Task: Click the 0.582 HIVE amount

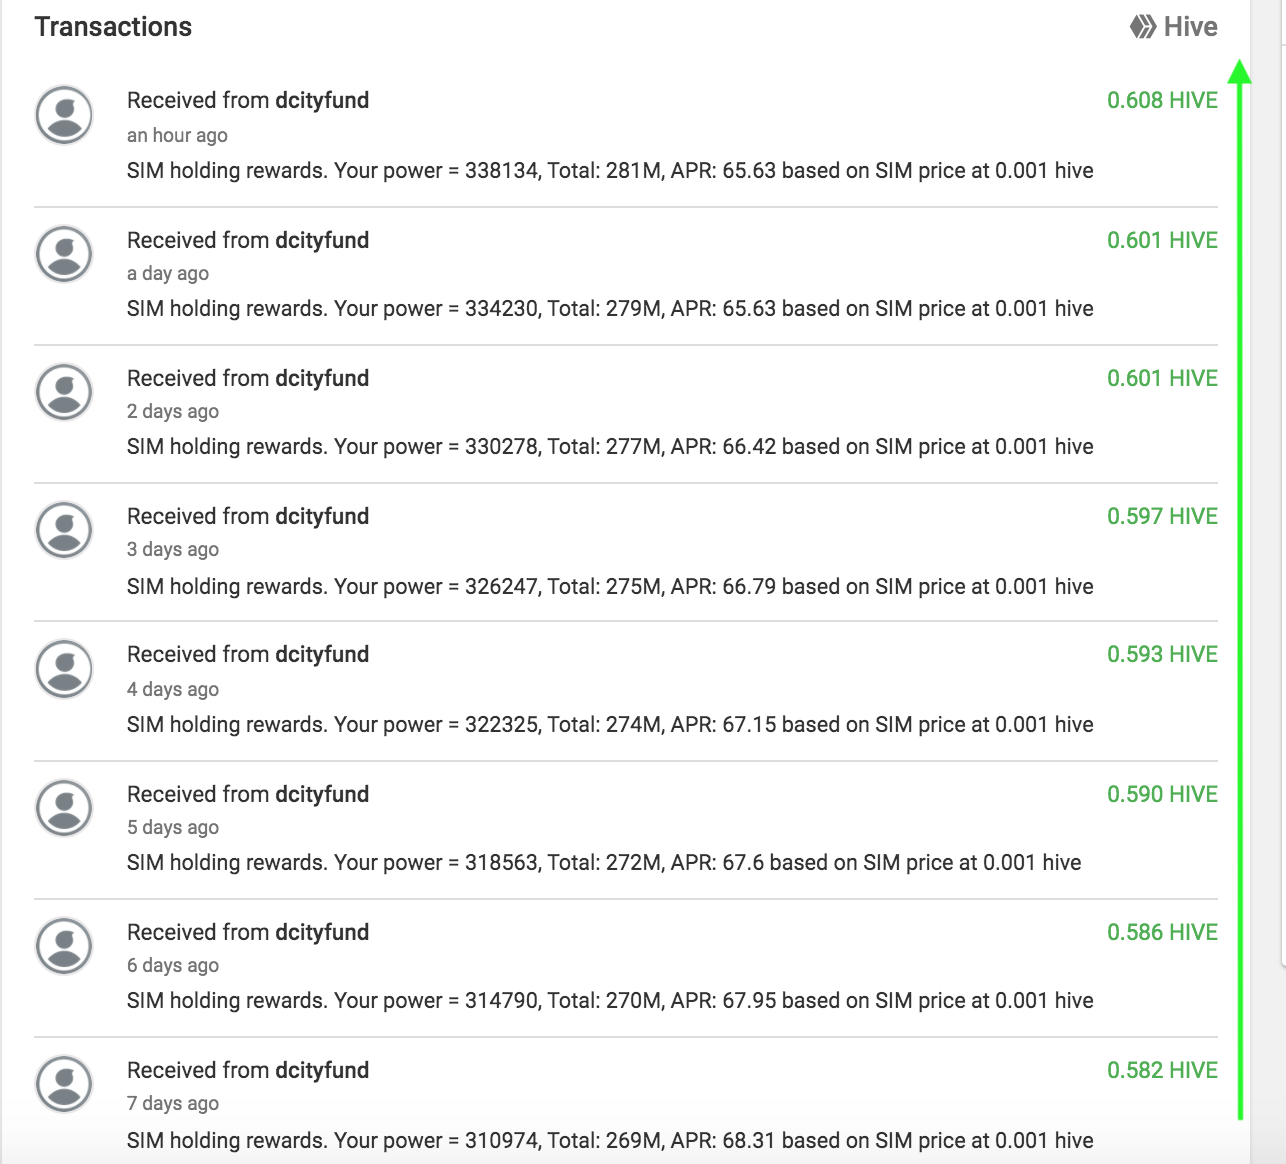Action: pos(1162,1070)
